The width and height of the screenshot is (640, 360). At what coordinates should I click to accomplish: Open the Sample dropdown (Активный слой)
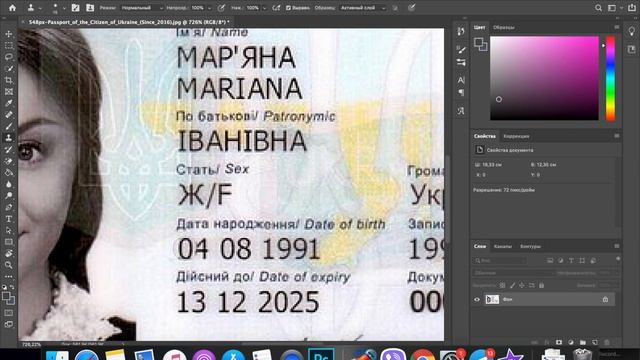click(362, 8)
